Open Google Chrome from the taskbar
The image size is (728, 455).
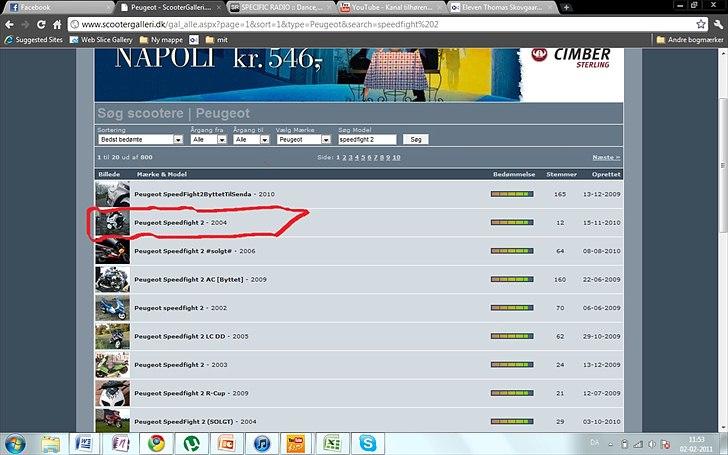tap(156, 443)
